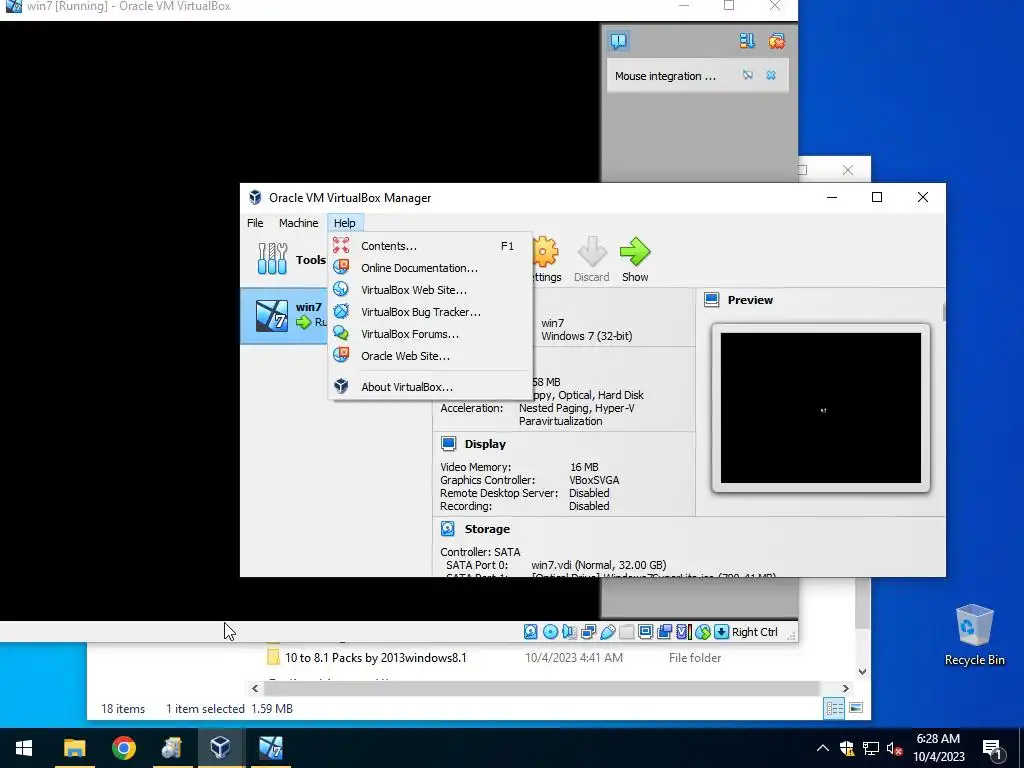
Task: Click the Preview section header
Action: tap(750, 300)
